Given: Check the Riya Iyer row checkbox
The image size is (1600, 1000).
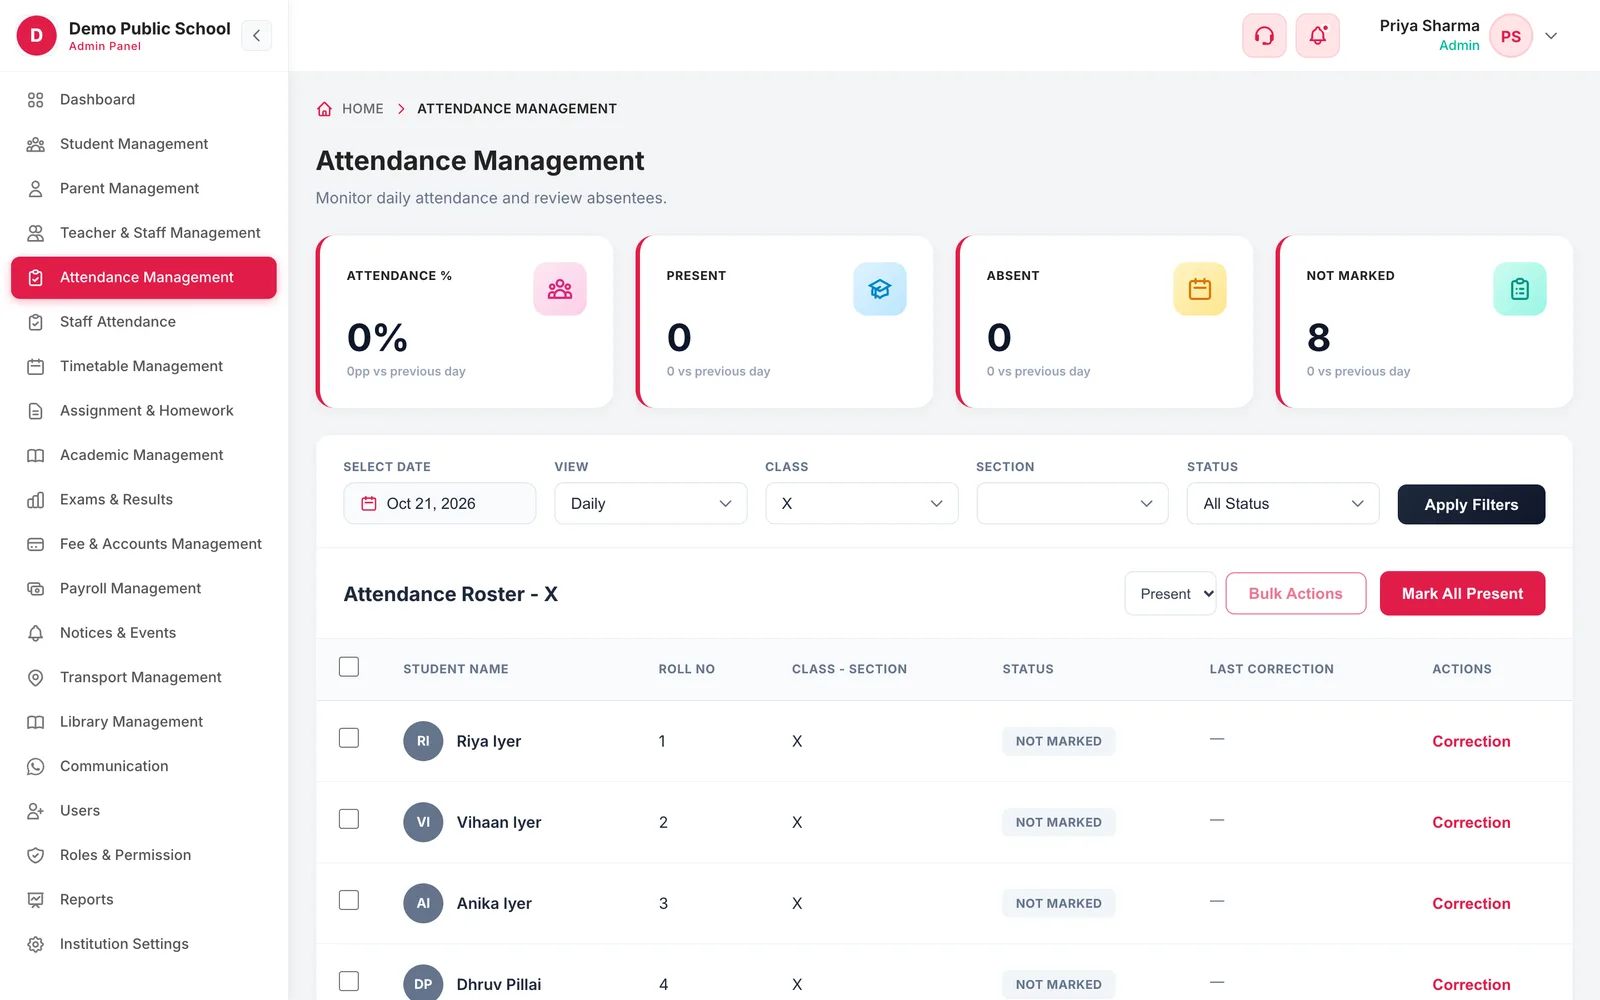Looking at the screenshot, I should [x=349, y=738].
